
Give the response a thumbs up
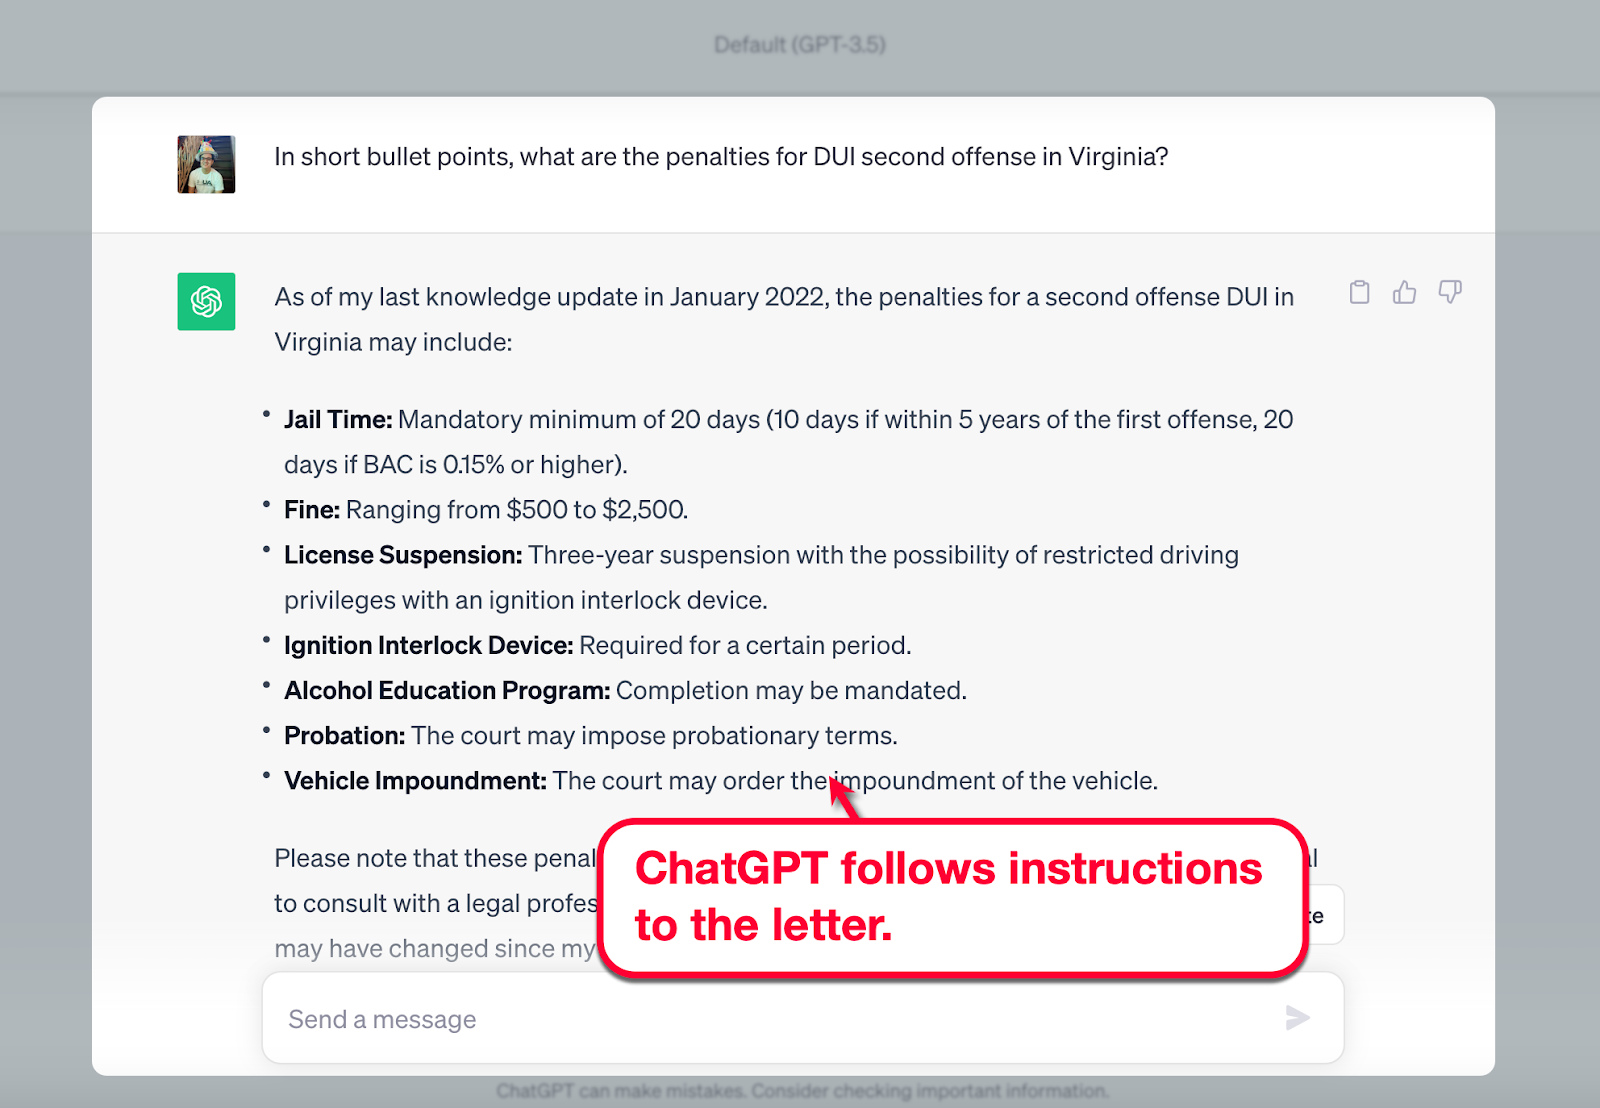tap(1404, 292)
